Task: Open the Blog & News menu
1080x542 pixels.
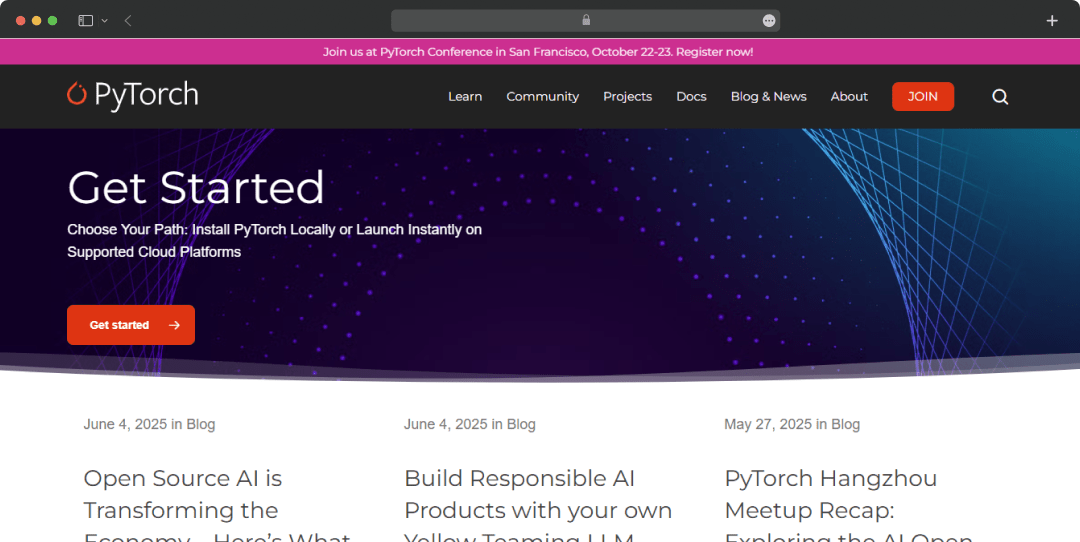Action: tap(769, 96)
